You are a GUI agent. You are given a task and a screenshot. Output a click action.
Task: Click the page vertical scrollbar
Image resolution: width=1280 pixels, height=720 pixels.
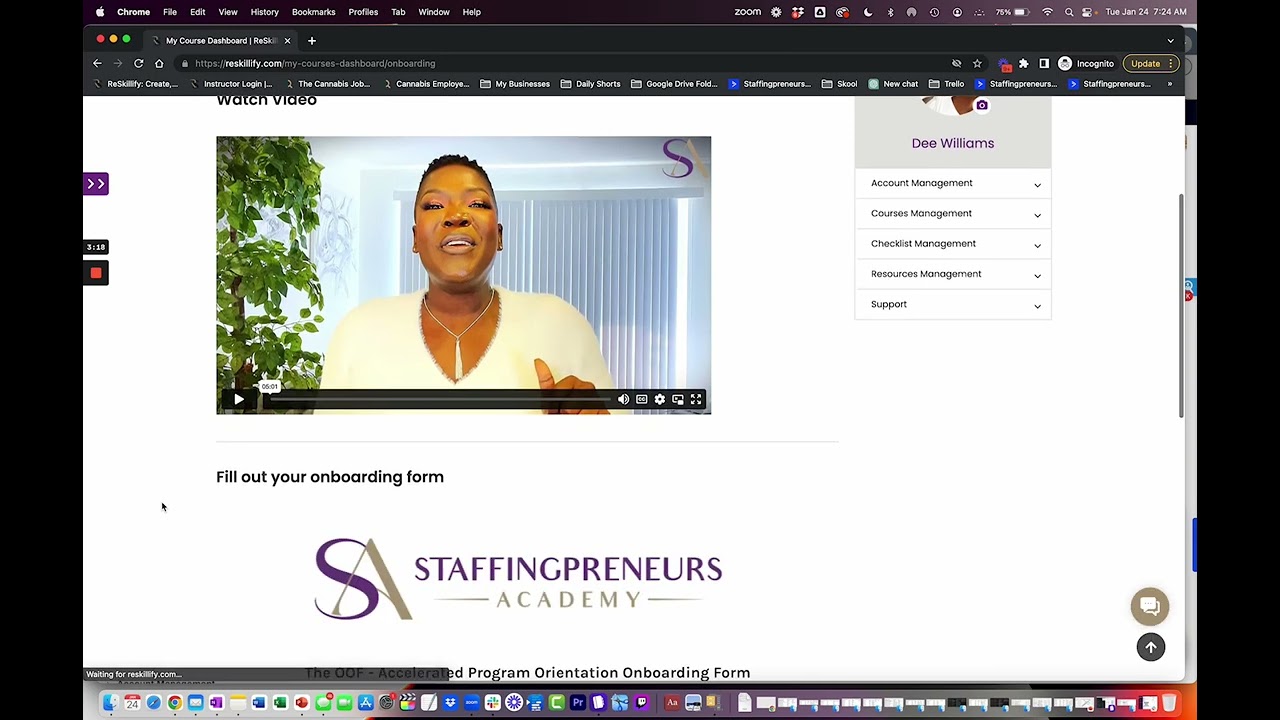tap(1181, 305)
